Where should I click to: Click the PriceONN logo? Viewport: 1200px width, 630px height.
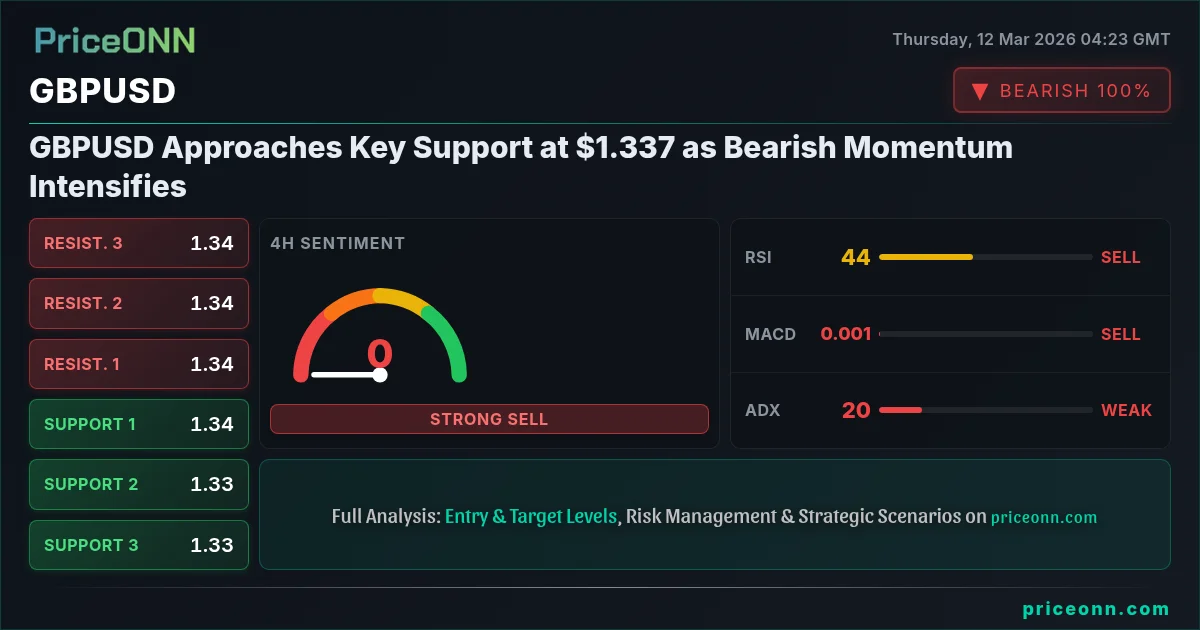click(x=115, y=40)
